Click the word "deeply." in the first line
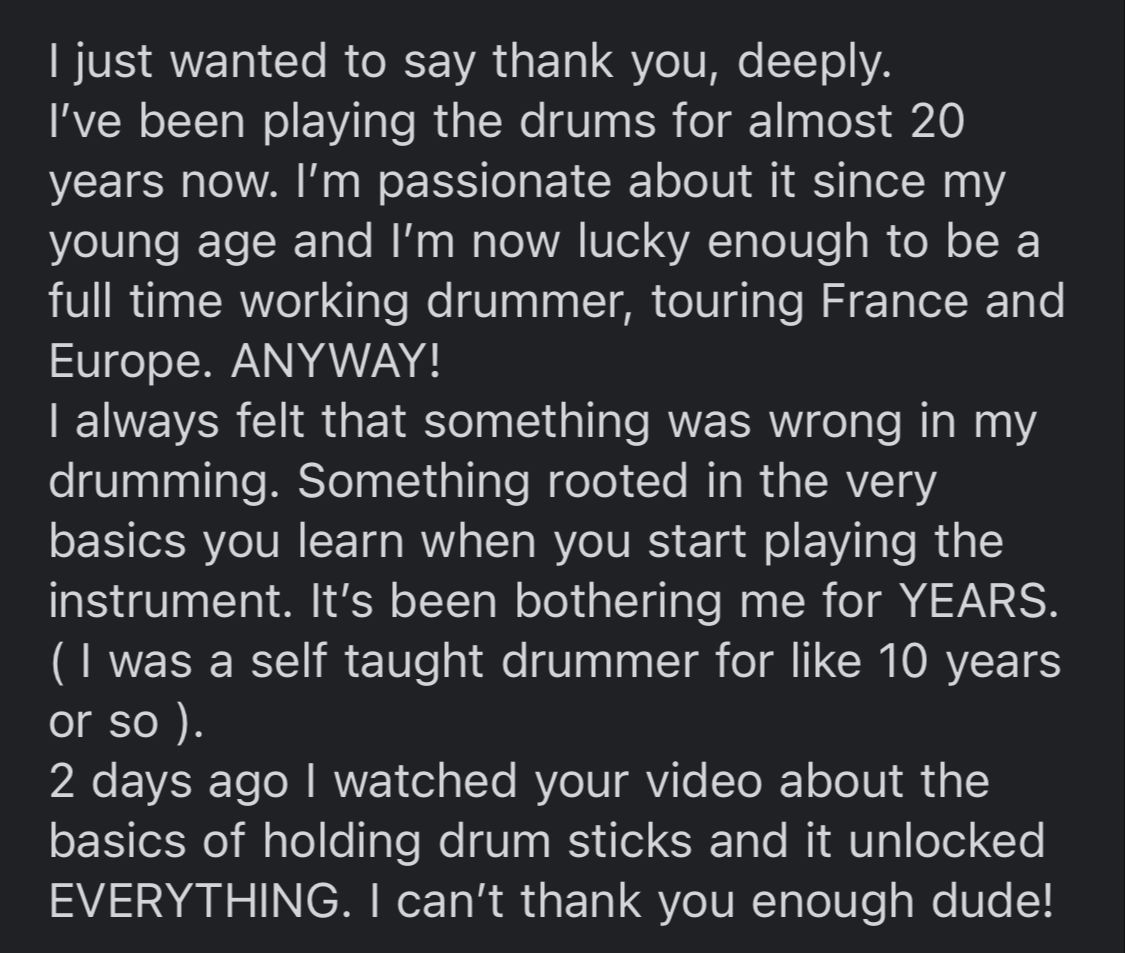 (x=814, y=62)
